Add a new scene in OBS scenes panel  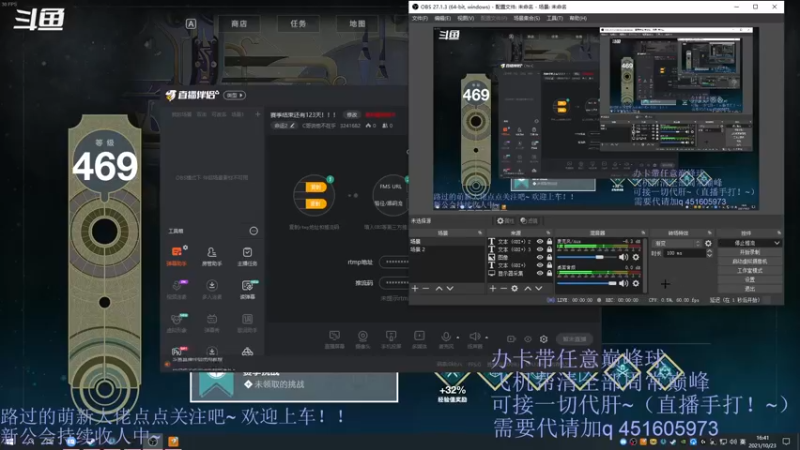tap(415, 288)
